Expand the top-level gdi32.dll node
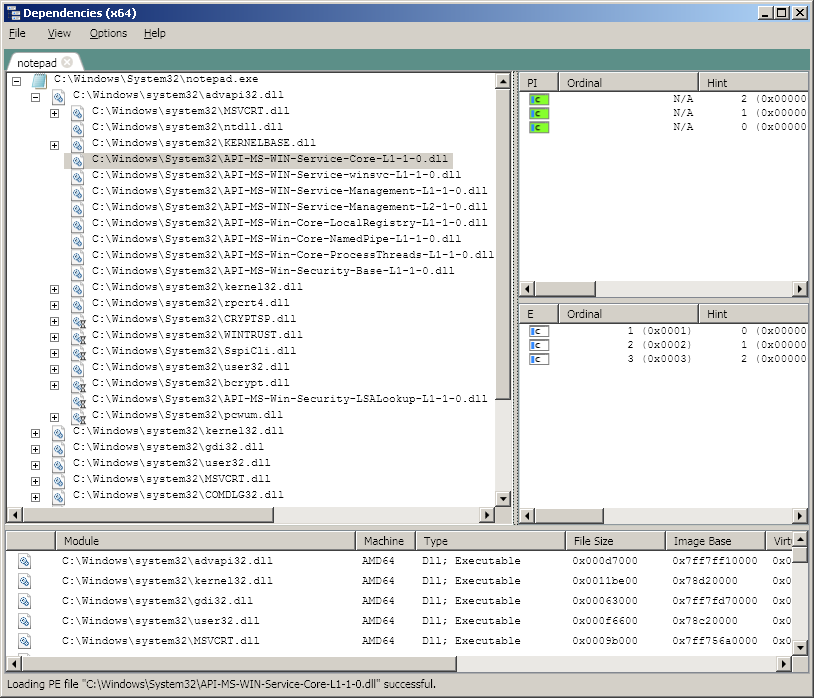Viewport: 814px width, 698px height. pos(35,449)
